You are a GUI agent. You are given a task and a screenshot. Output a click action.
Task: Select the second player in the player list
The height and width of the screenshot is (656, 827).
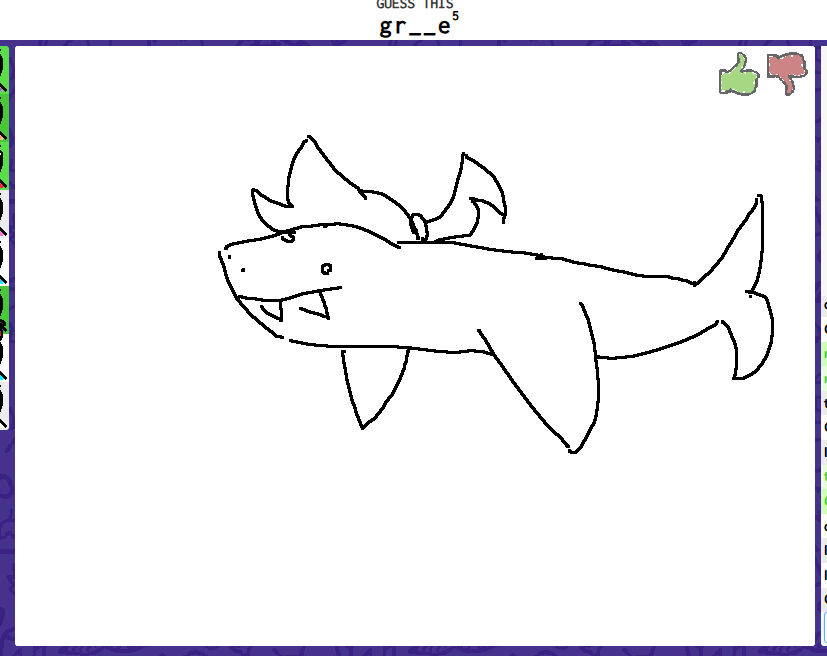coord(4,115)
